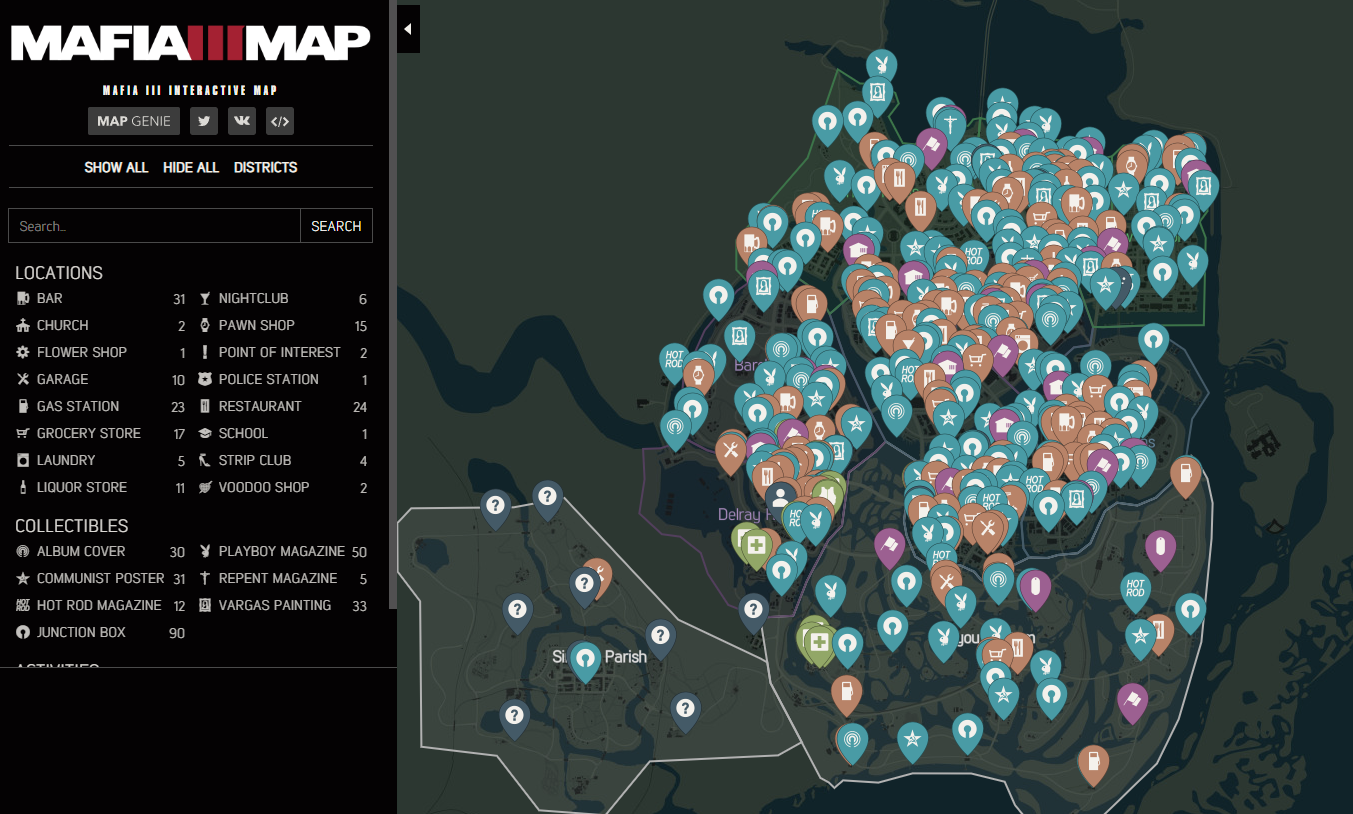Image resolution: width=1353 pixels, height=814 pixels.
Task: Click SHOW ALL to display all markers
Action: pyautogui.click(x=116, y=167)
